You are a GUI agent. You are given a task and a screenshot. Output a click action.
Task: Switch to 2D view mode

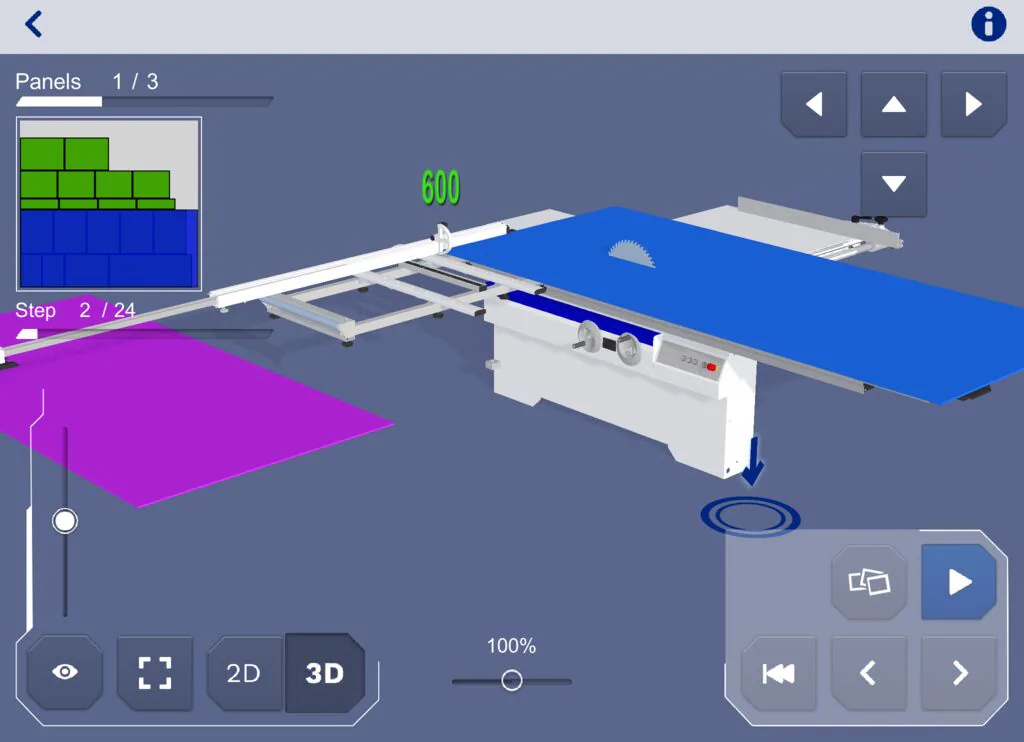(244, 673)
